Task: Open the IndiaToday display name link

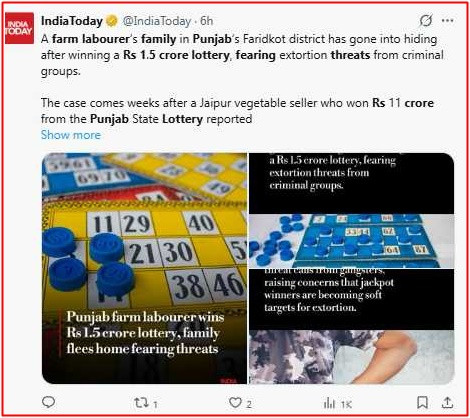Action: pos(72,21)
